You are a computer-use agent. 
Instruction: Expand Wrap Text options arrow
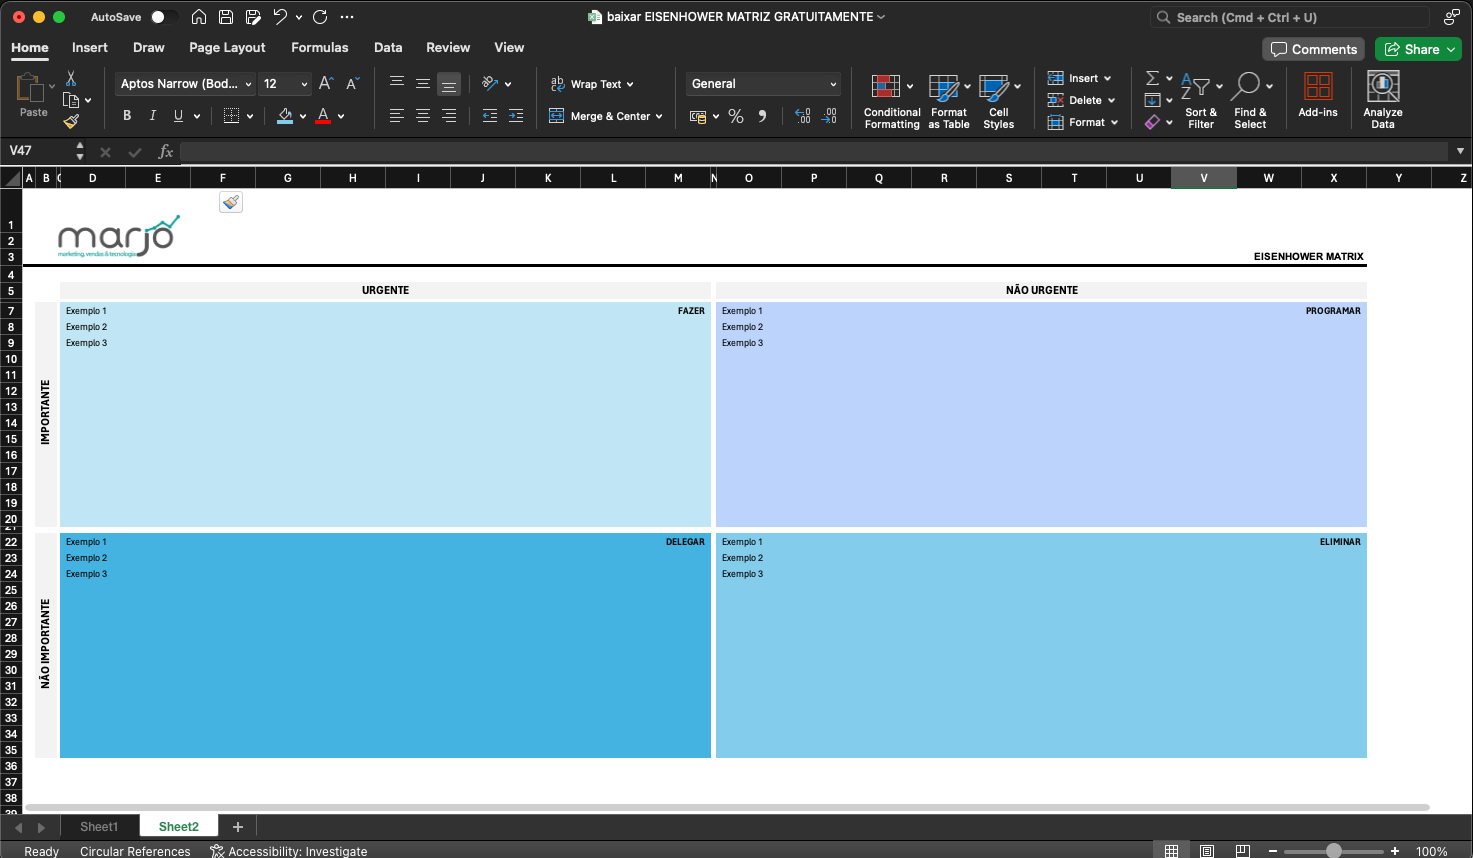tap(630, 84)
